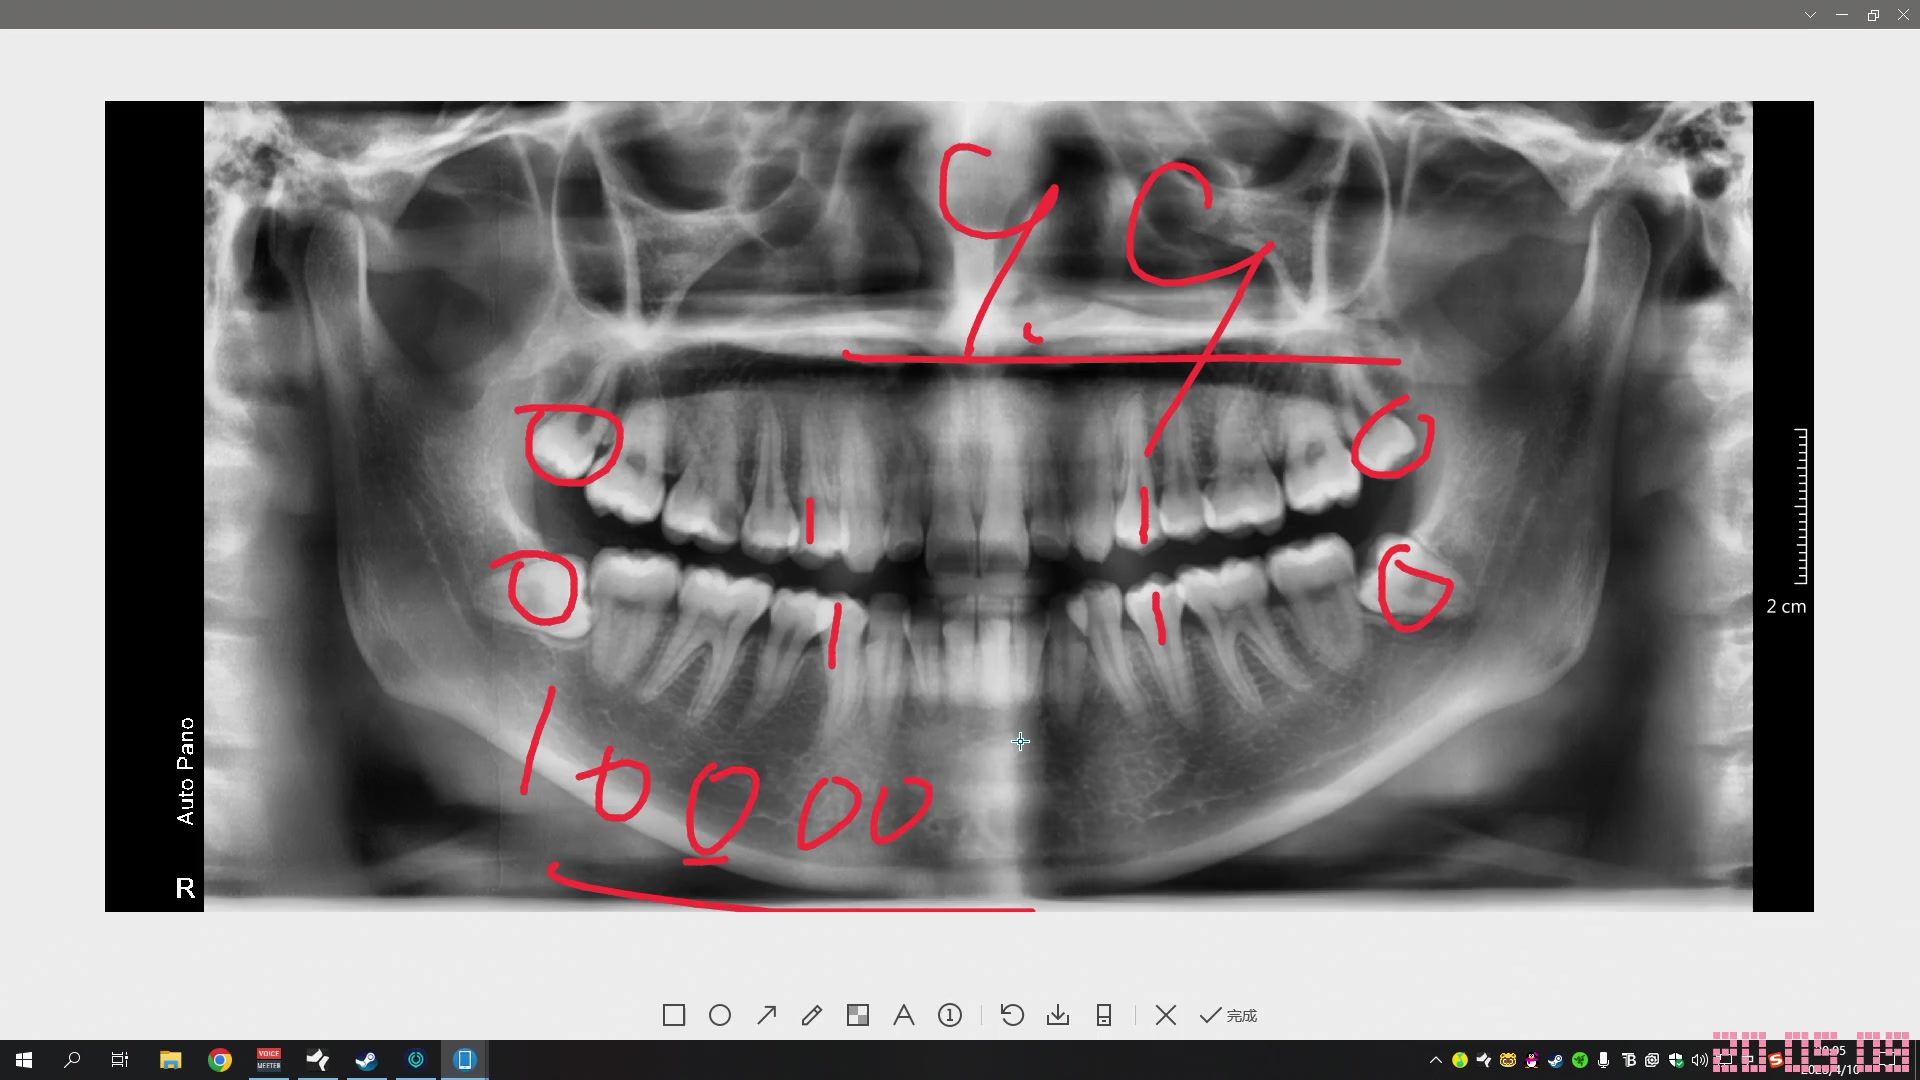Select the mosaic blur tool
Viewport: 1920px width, 1080px height.
pyautogui.click(x=858, y=1015)
